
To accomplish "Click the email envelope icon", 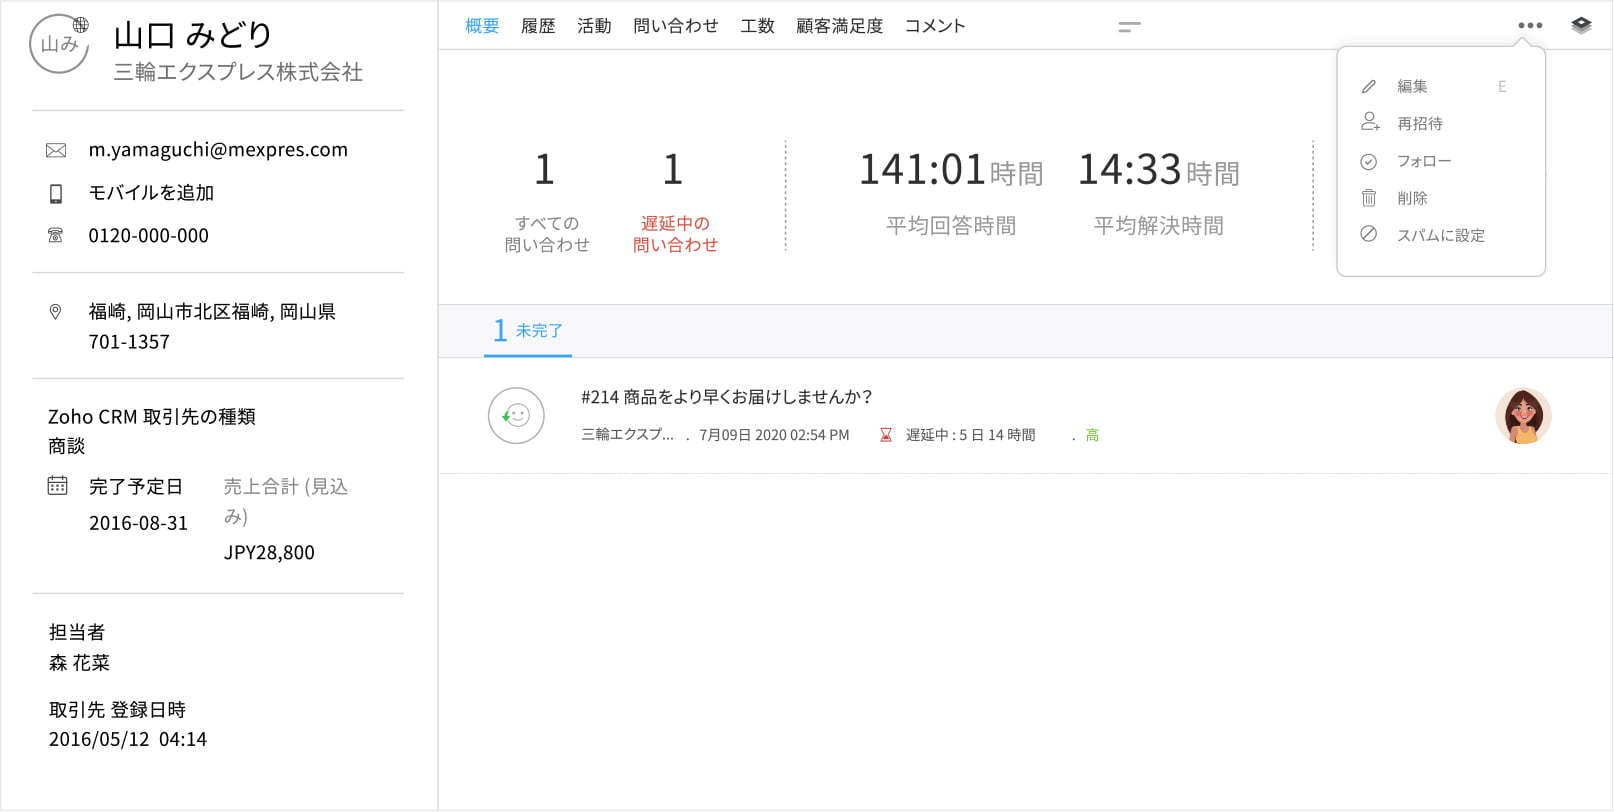I will pyautogui.click(x=56, y=150).
